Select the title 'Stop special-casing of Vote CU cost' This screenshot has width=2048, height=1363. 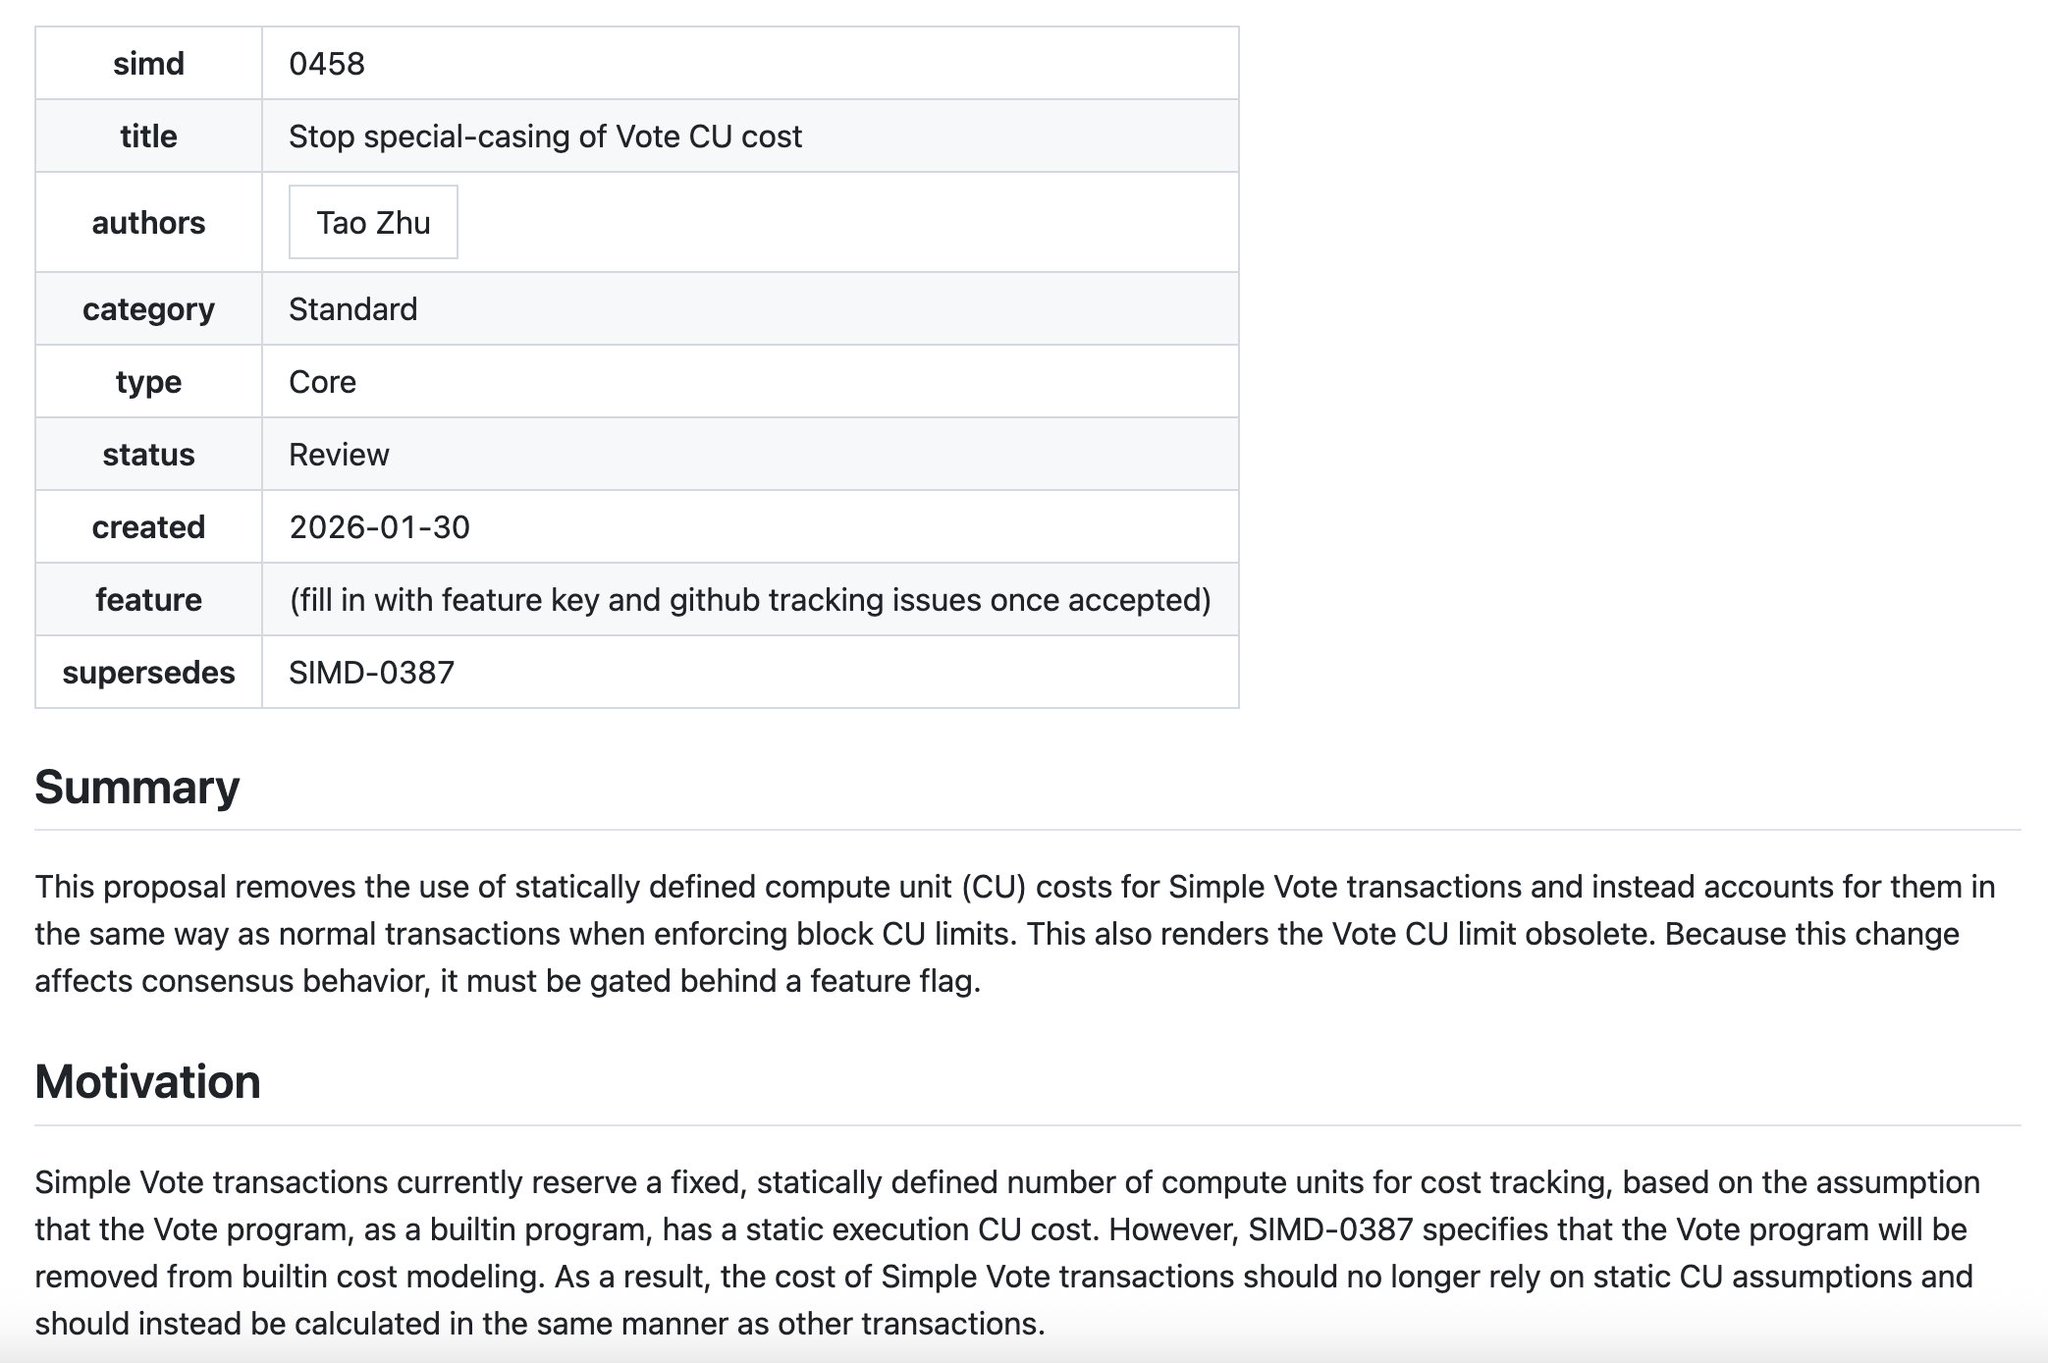(545, 136)
